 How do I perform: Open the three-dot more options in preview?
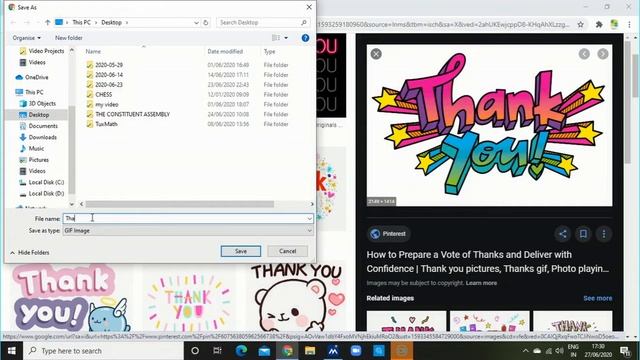click(604, 234)
